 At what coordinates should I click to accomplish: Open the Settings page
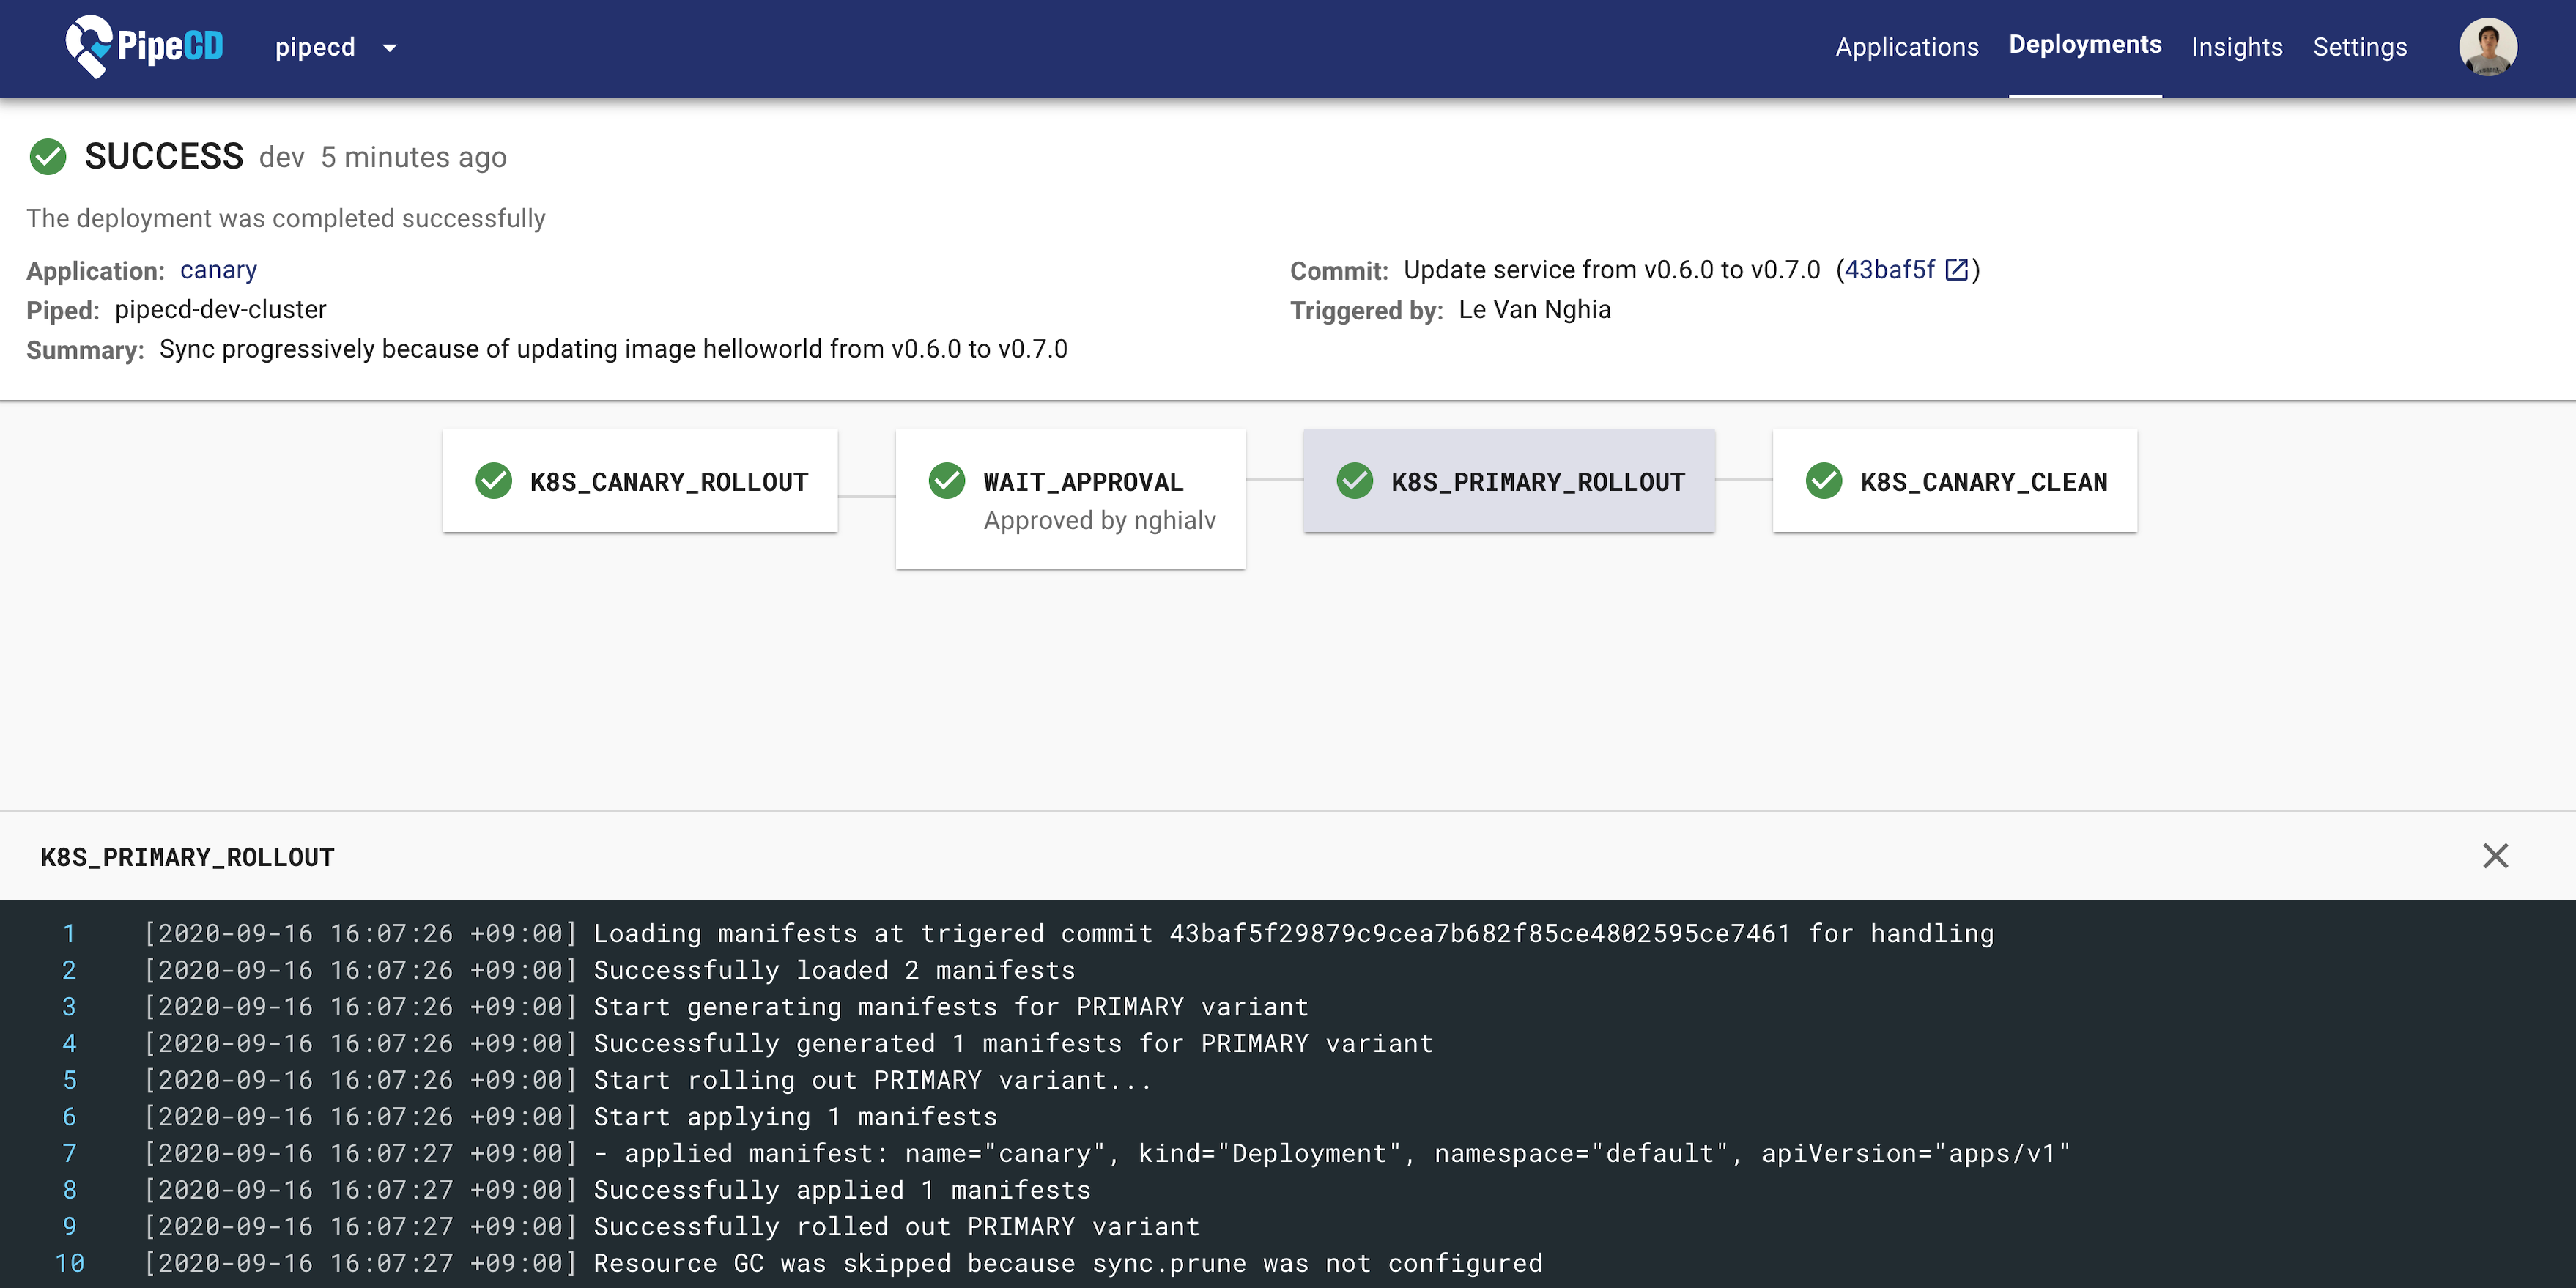(2359, 47)
